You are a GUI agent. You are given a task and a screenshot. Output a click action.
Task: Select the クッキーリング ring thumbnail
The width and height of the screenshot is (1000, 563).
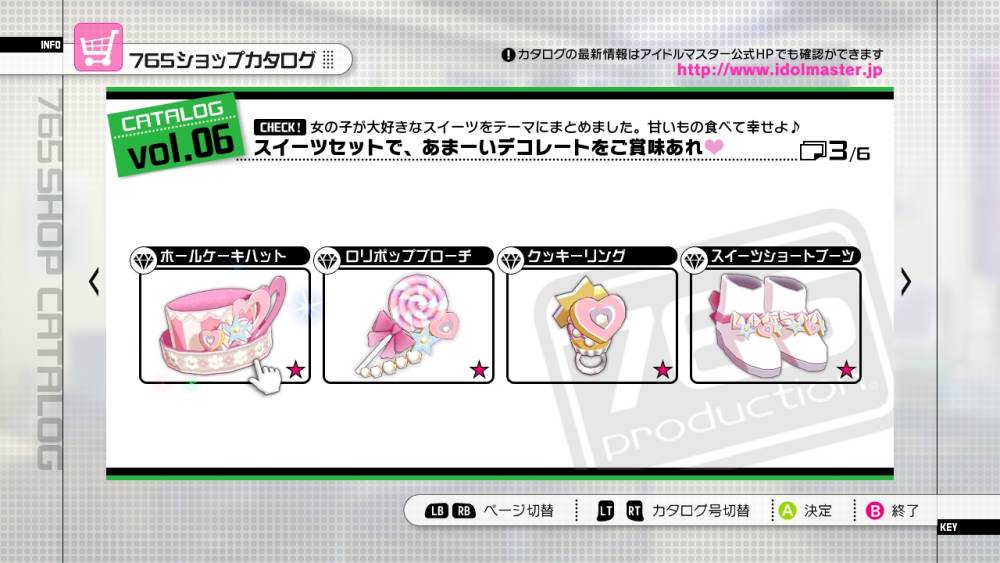tap(592, 326)
